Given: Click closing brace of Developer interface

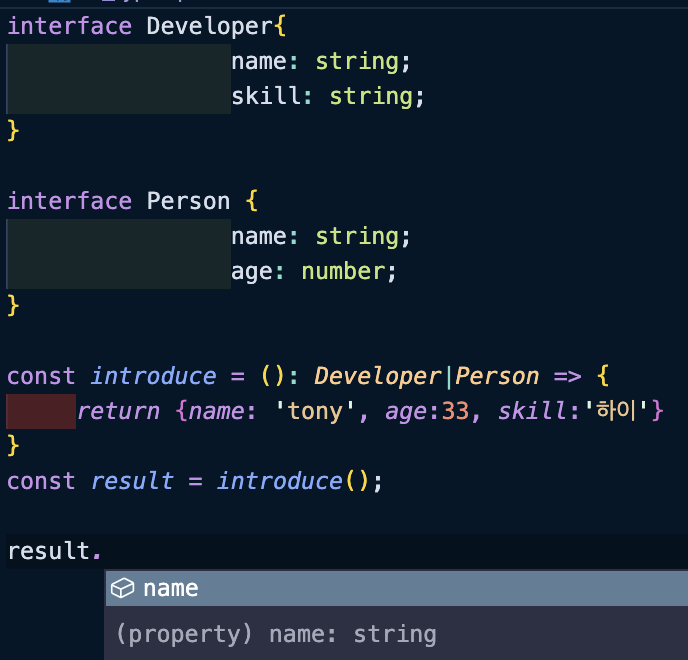Looking at the screenshot, I should (13, 131).
